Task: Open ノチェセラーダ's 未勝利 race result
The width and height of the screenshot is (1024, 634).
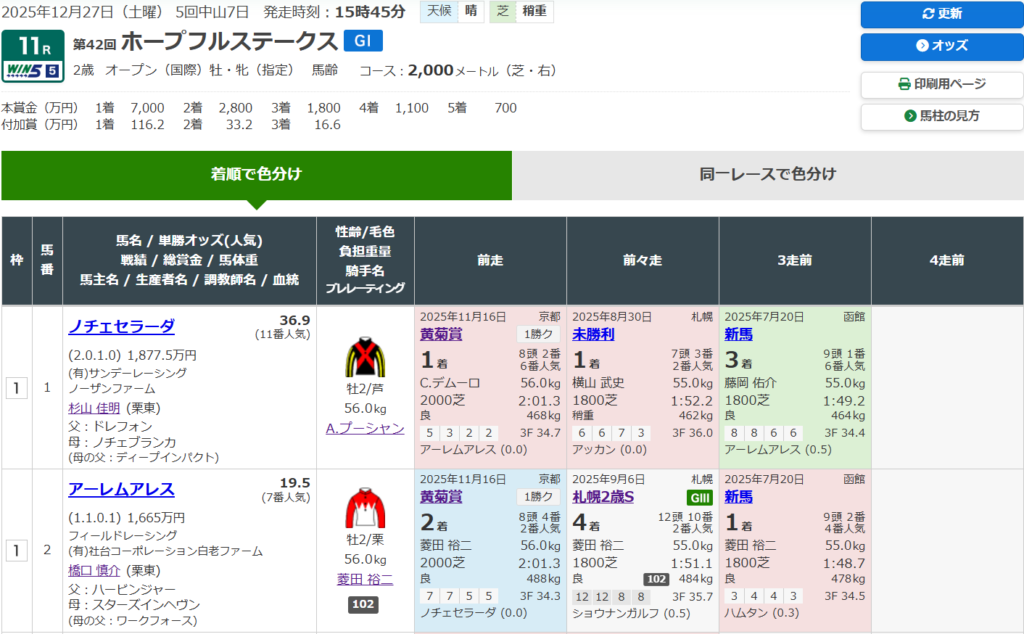Action: pos(593,334)
